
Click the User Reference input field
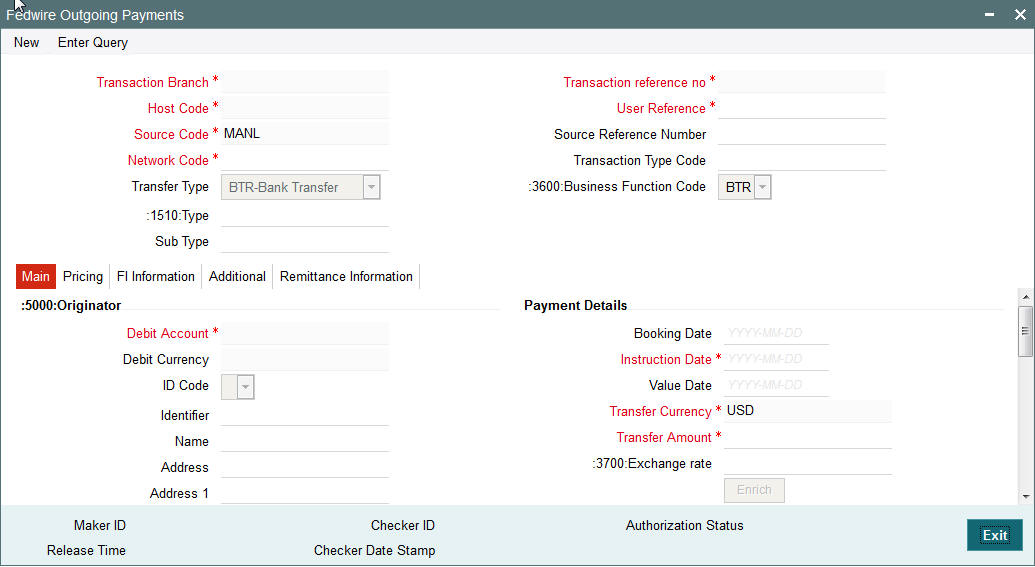pyautogui.click(x=801, y=108)
